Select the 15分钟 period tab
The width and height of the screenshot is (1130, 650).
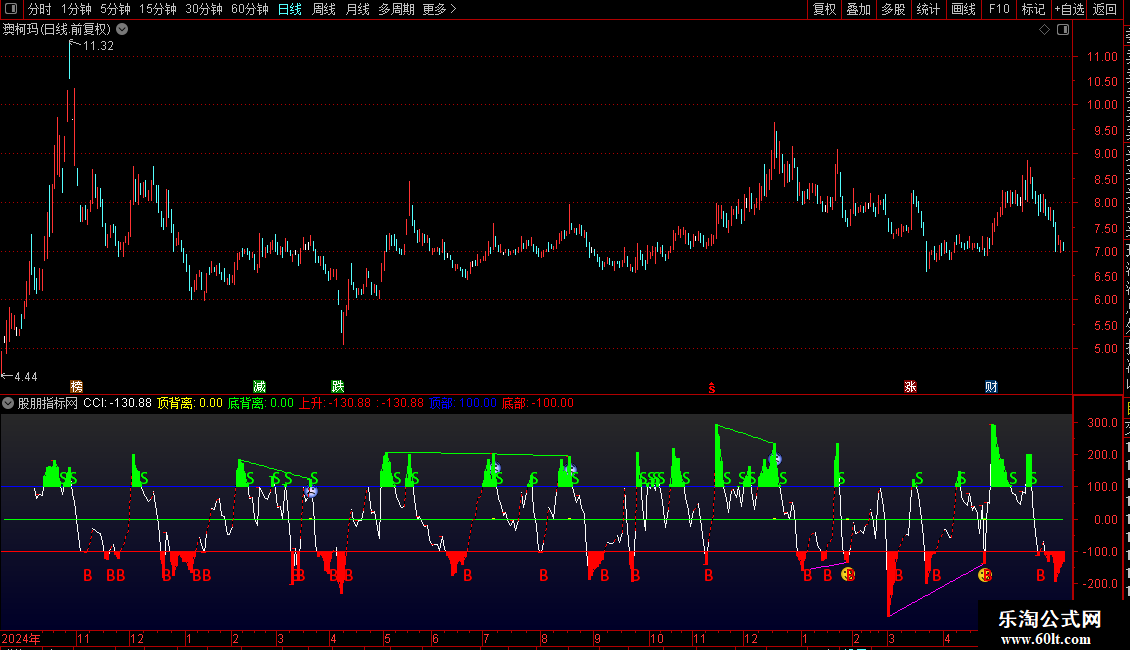[x=157, y=9]
